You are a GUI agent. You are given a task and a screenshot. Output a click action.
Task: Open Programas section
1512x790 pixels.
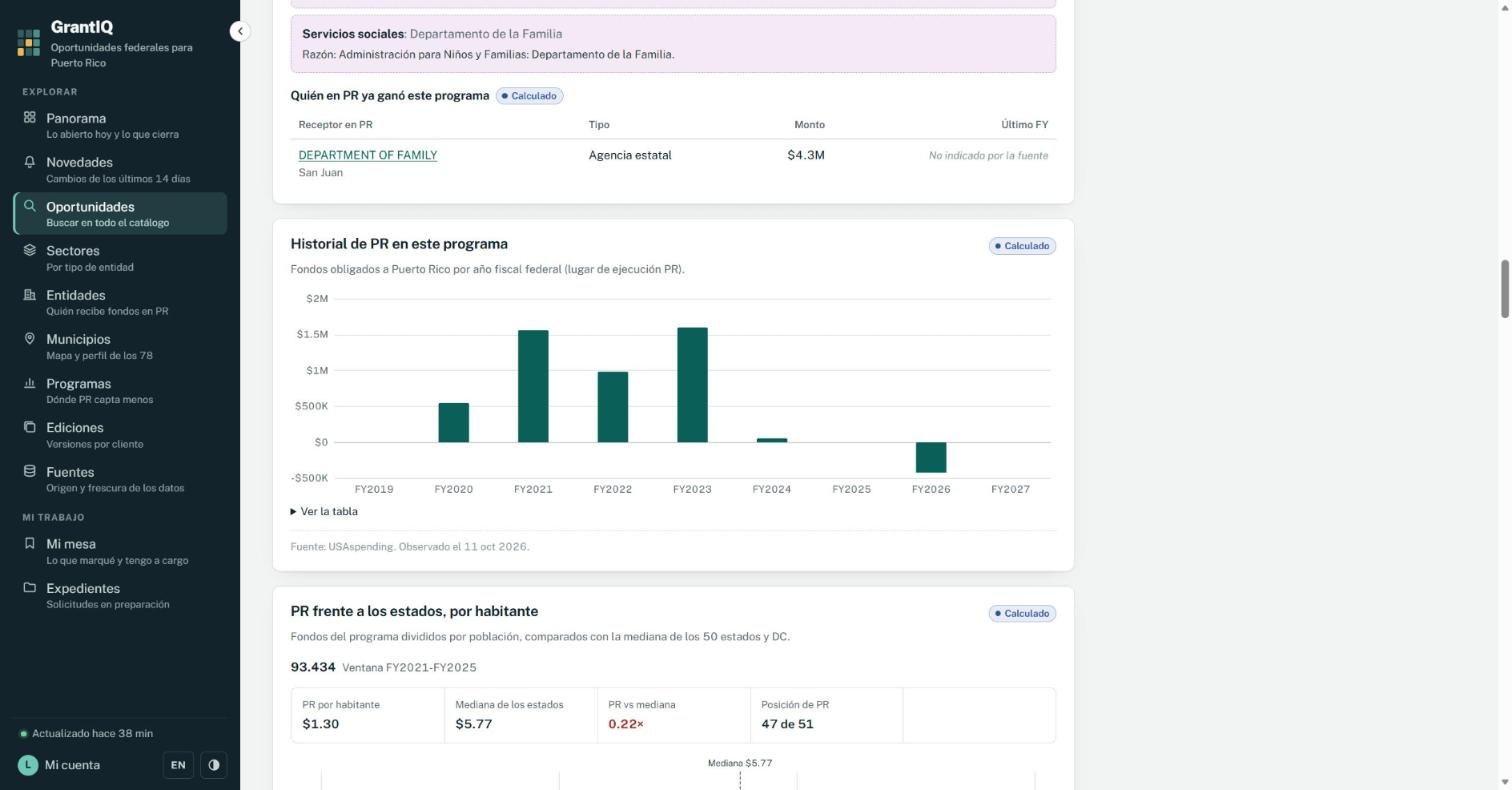[120, 390]
